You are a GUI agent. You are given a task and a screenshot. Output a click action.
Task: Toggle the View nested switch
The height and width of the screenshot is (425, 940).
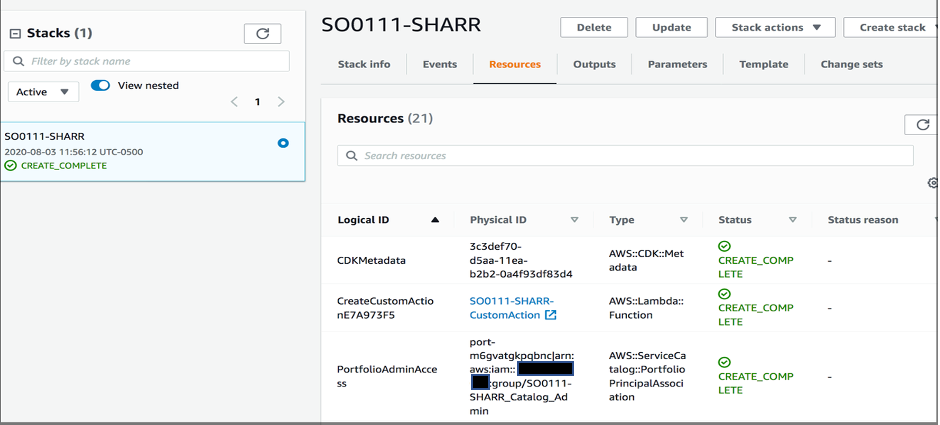tap(100, 85)
